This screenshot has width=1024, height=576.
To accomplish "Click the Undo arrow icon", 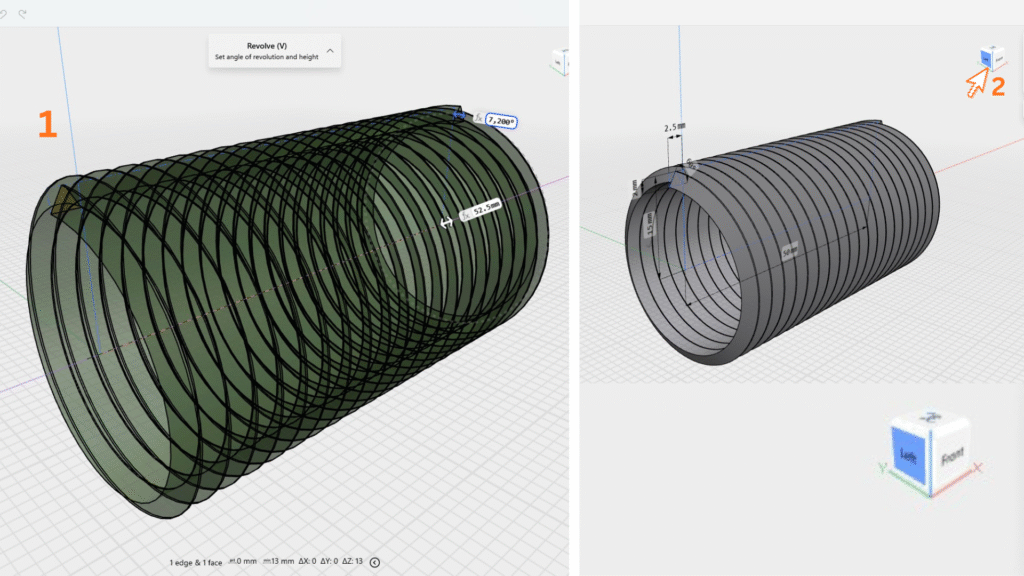I will 5,14.
